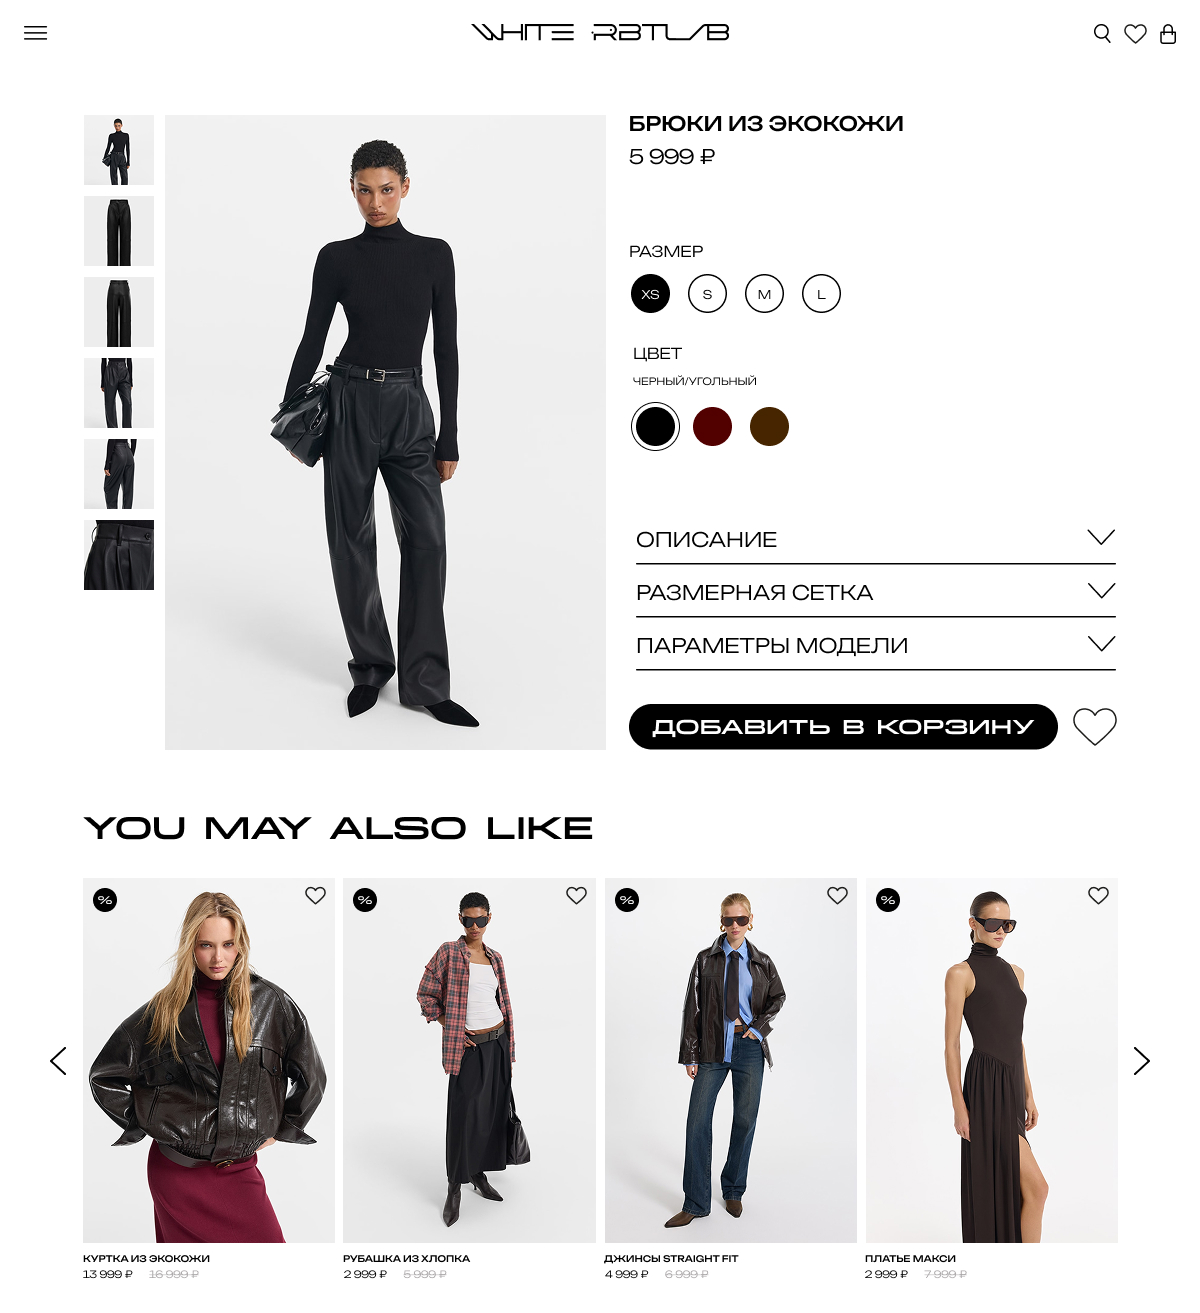The image size is (1200, 1313).
Task: Show previous recommended products with left arrow
Action: (58, 1061)
